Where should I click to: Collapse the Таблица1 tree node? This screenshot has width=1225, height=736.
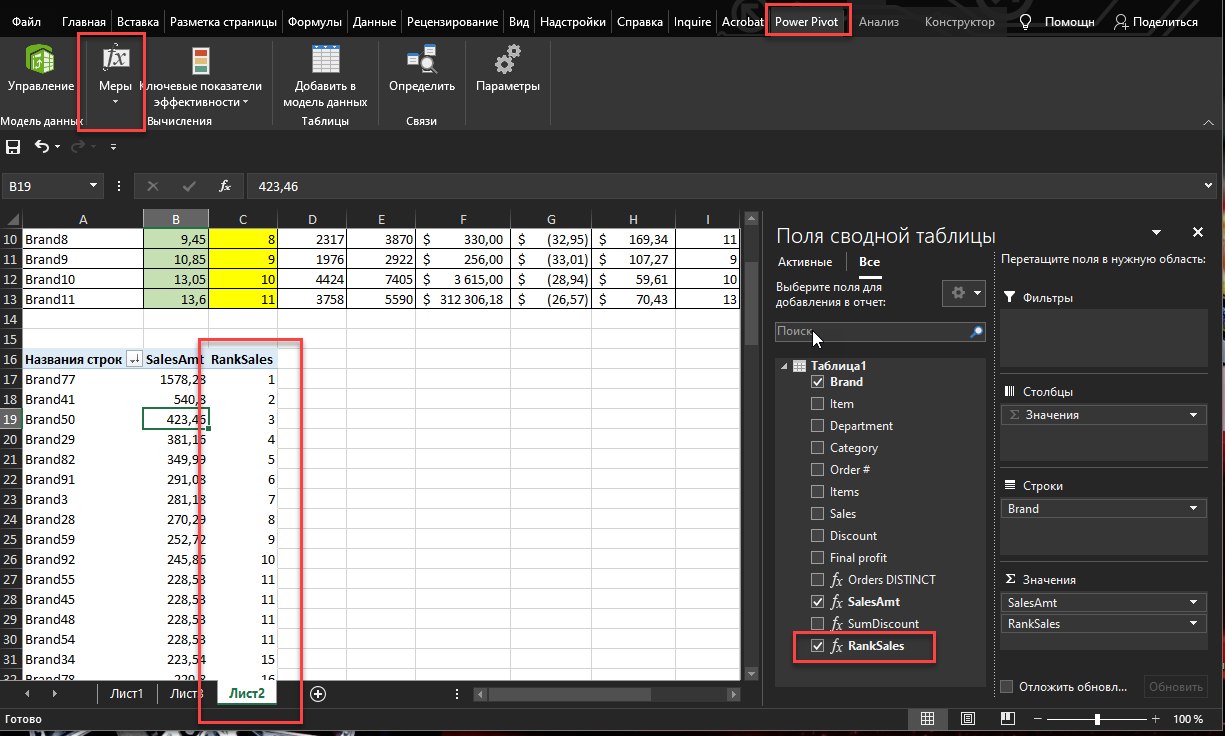click(x=783, y=366)
